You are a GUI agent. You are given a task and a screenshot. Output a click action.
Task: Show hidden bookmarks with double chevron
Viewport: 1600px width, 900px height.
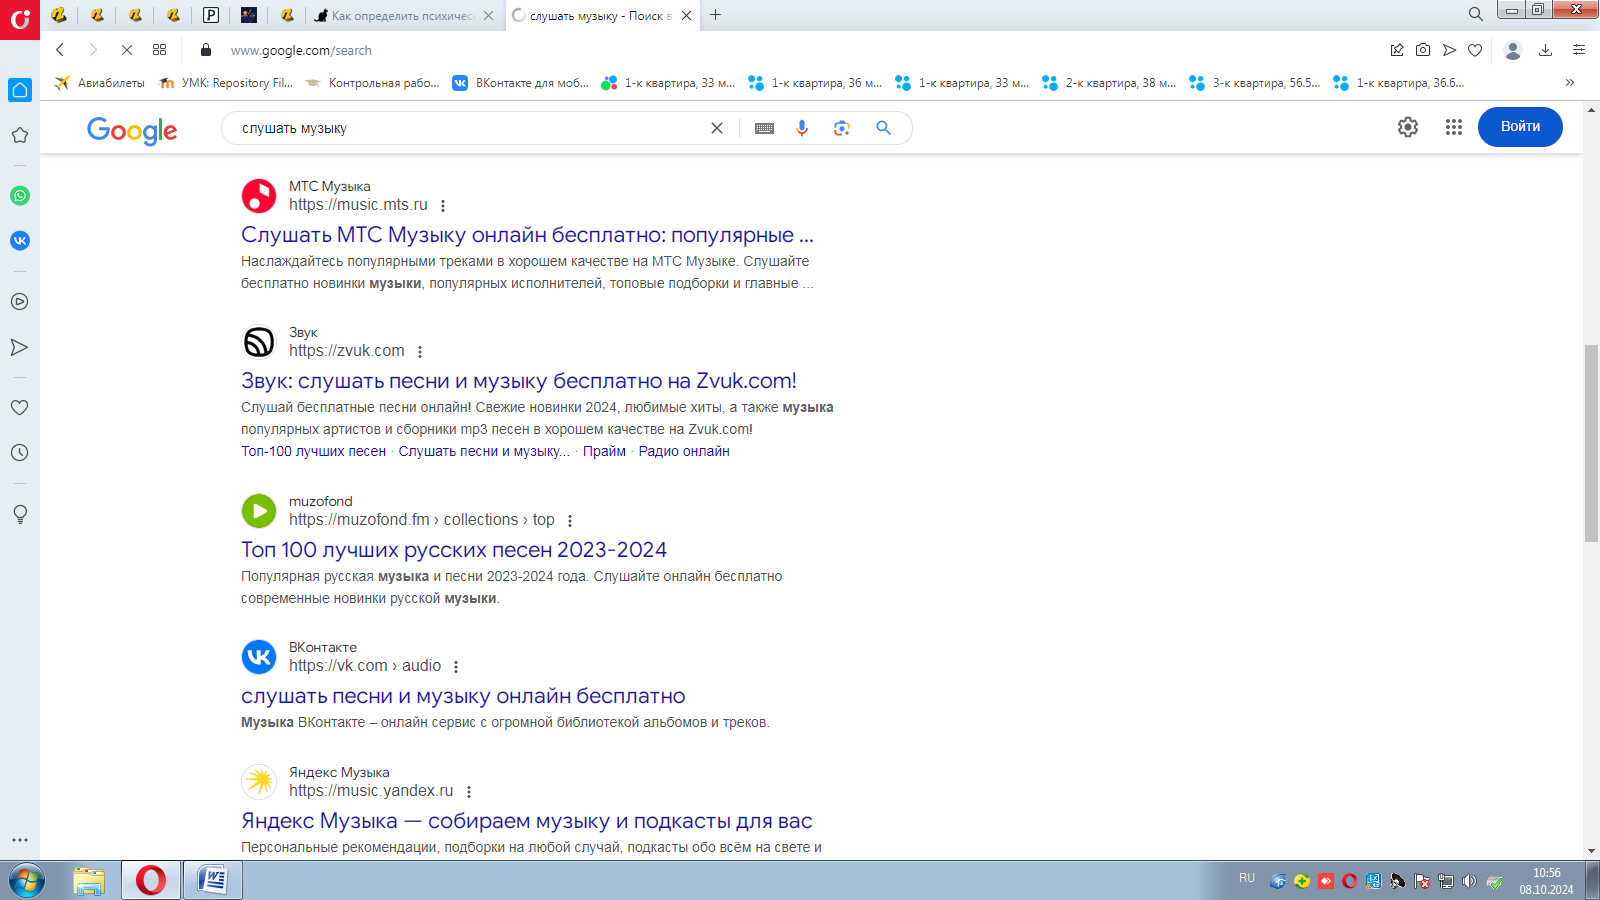pyautogui.click(x=1569, y=83)
